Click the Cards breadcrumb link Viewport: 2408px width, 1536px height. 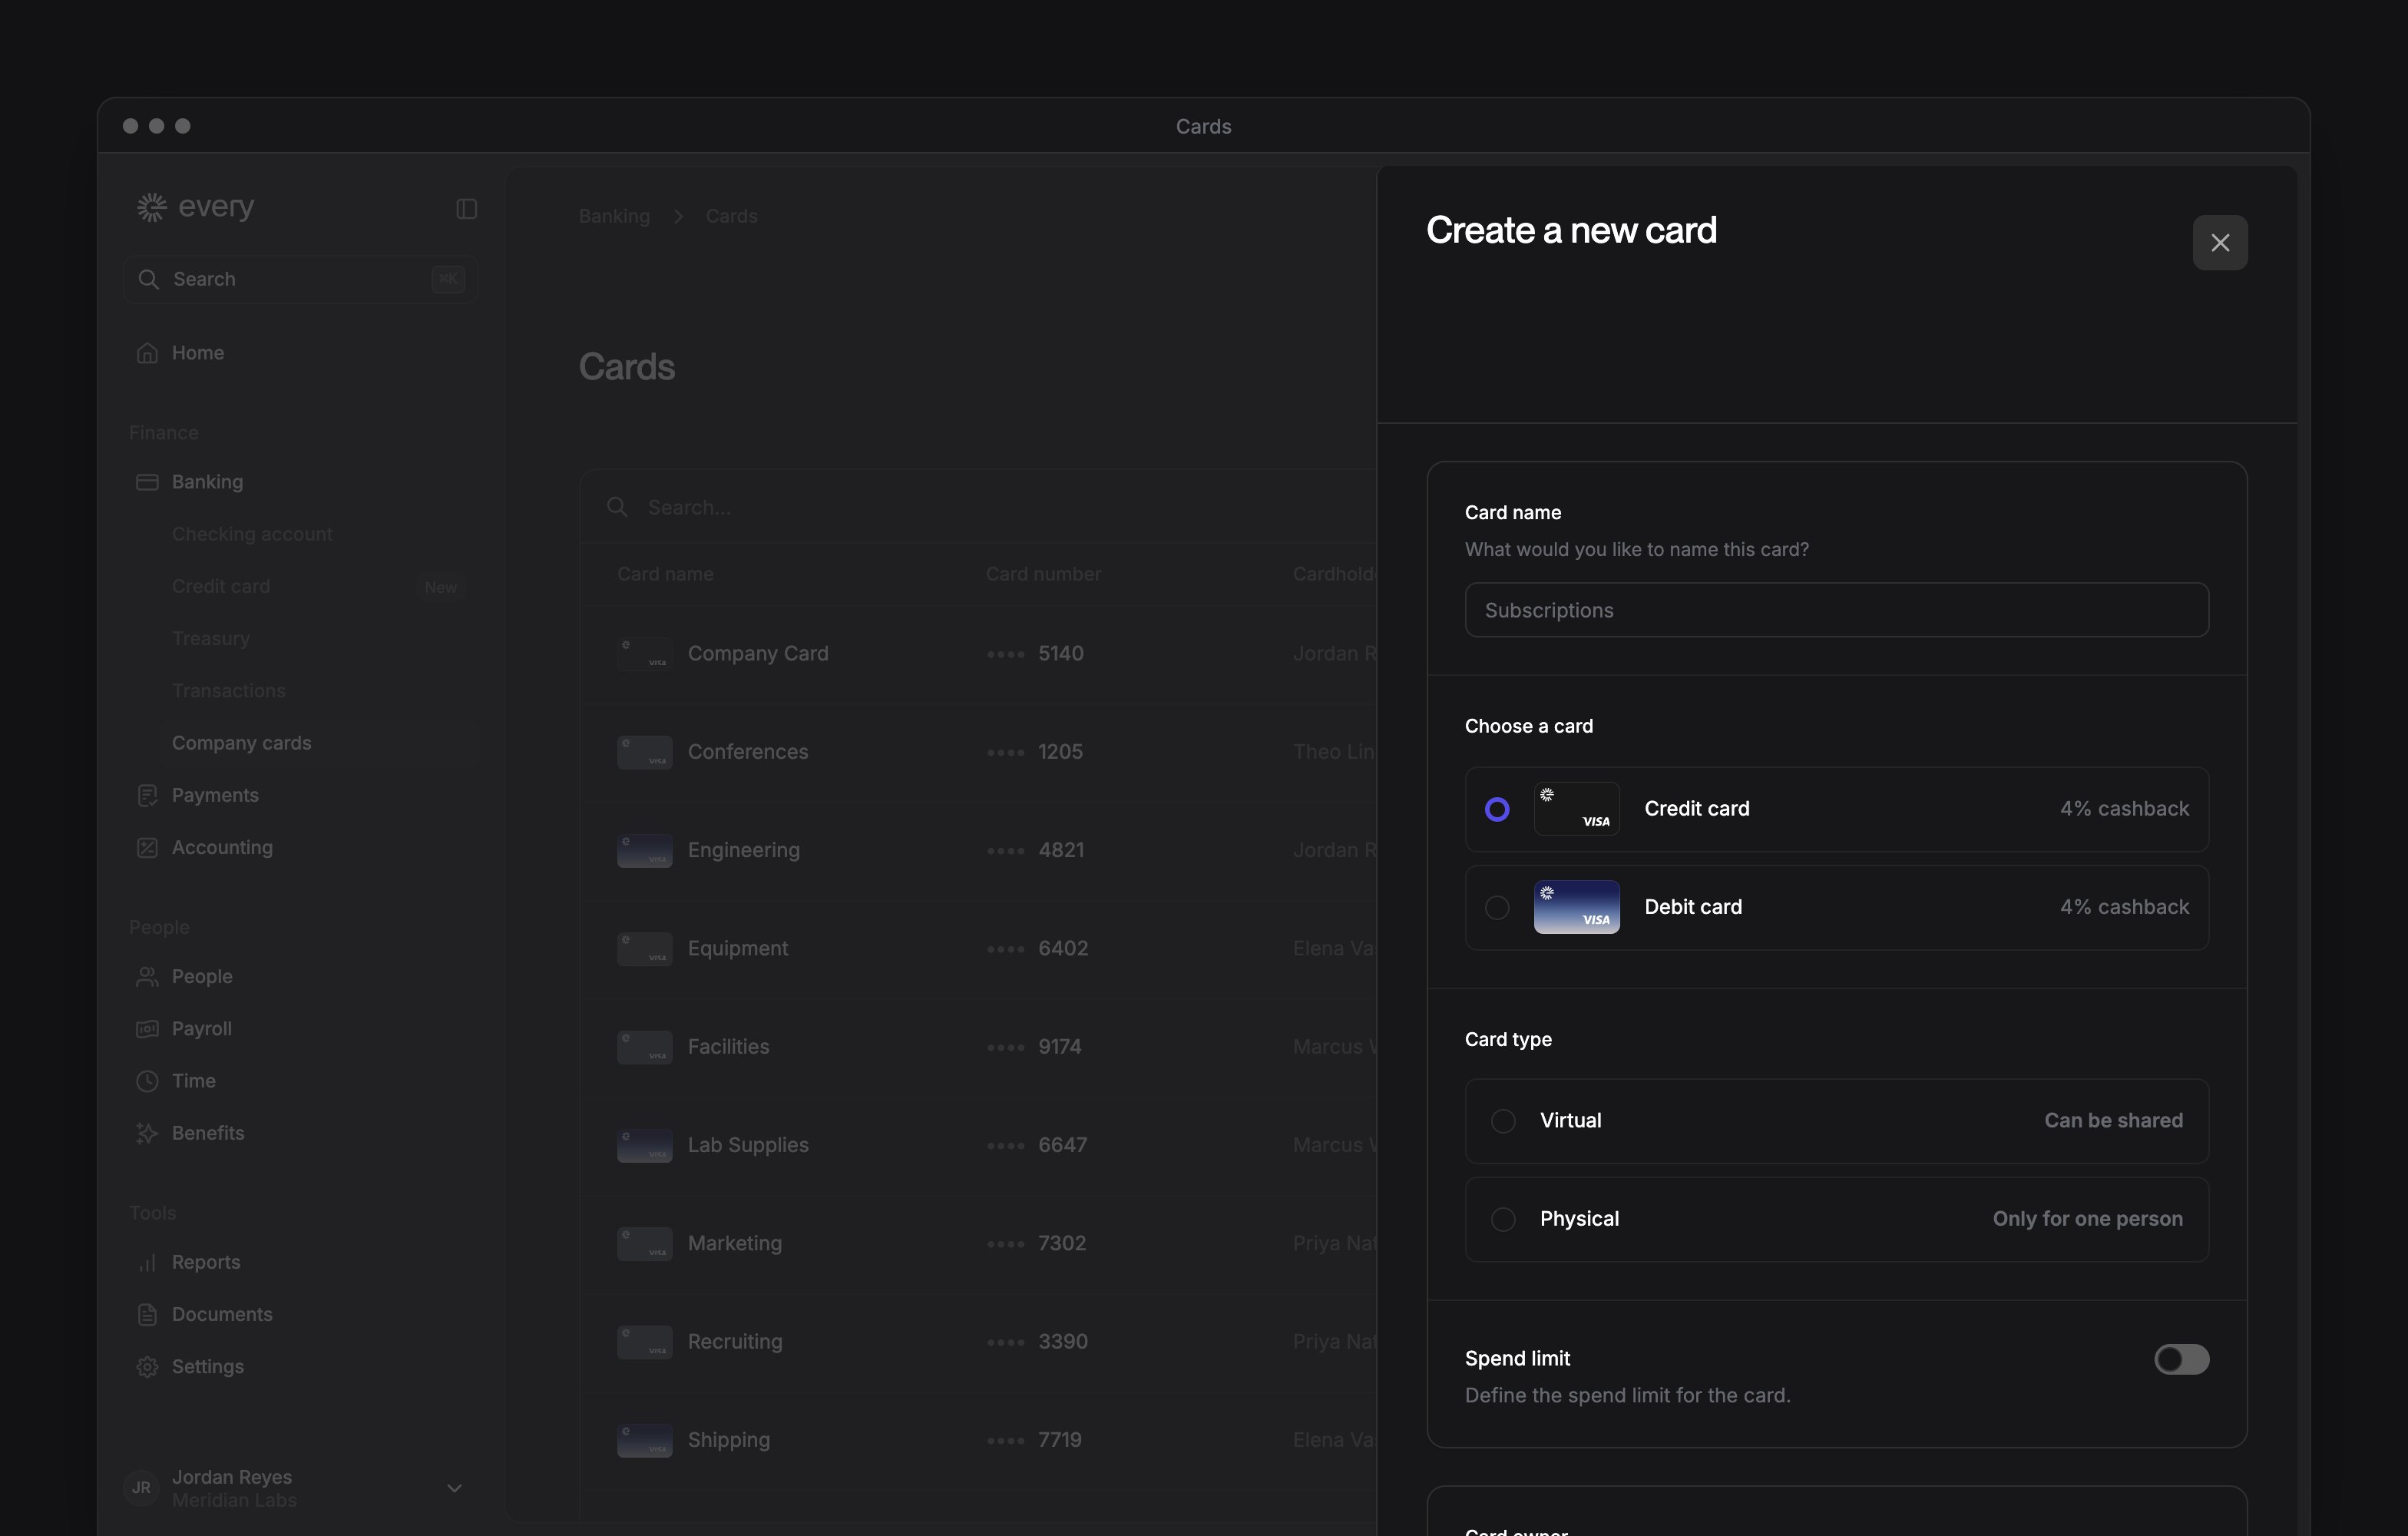coord(731,216)
